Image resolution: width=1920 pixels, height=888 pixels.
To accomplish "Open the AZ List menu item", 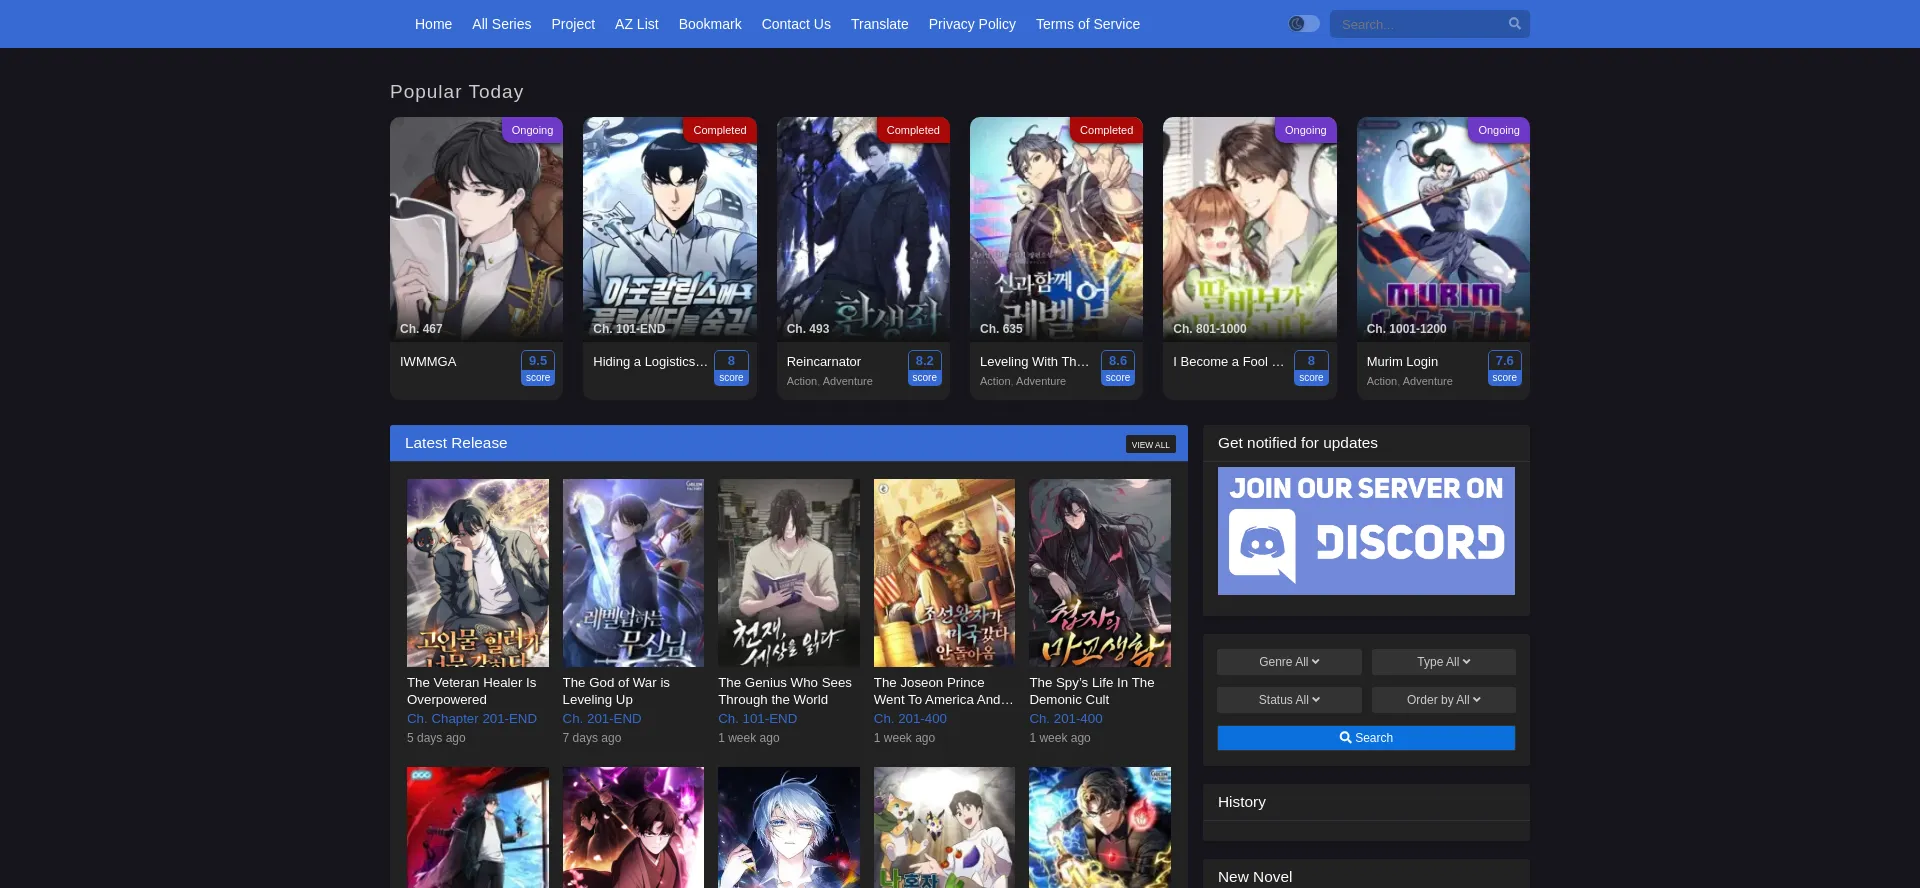I will (x=636, y=24).
